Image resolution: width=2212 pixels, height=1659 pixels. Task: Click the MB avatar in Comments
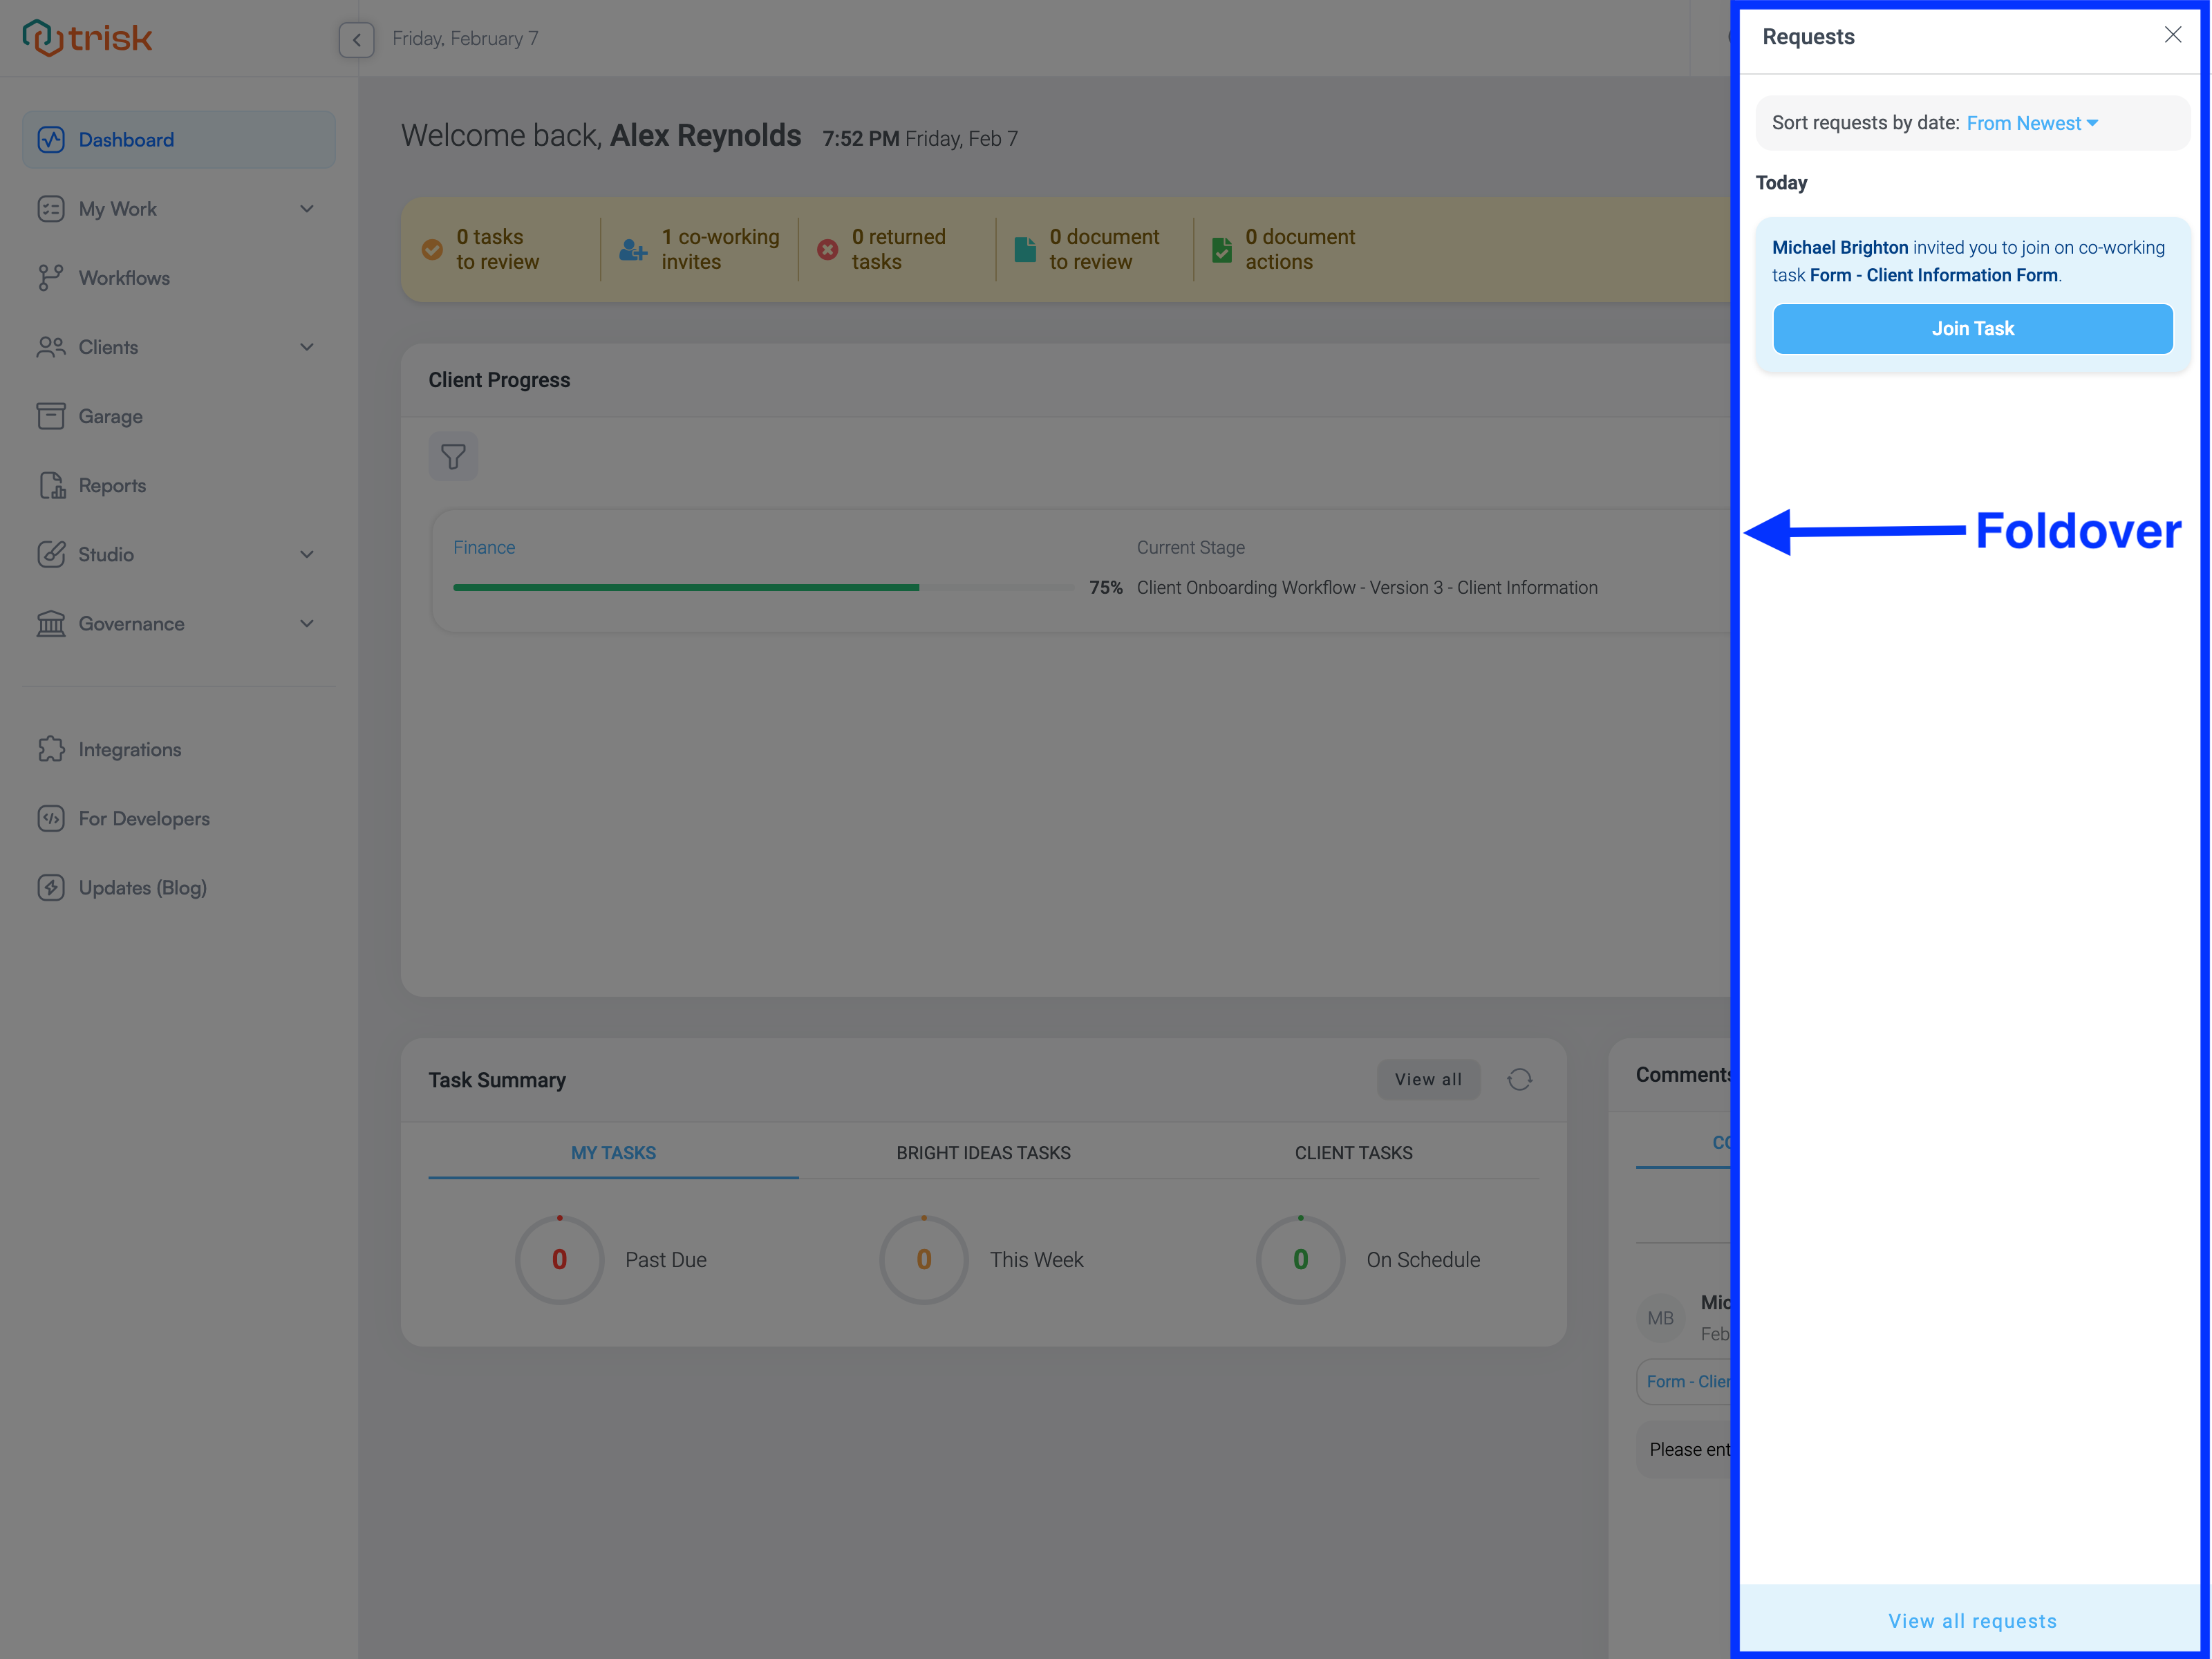click(1660, 1318)
